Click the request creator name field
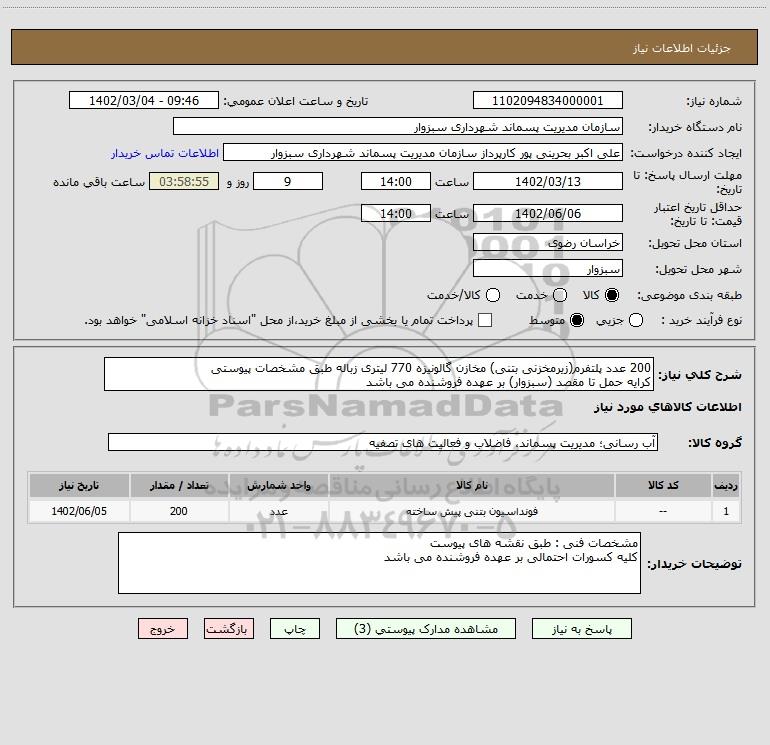Viewport: 770px width, 745px height. tap(423, 153)
